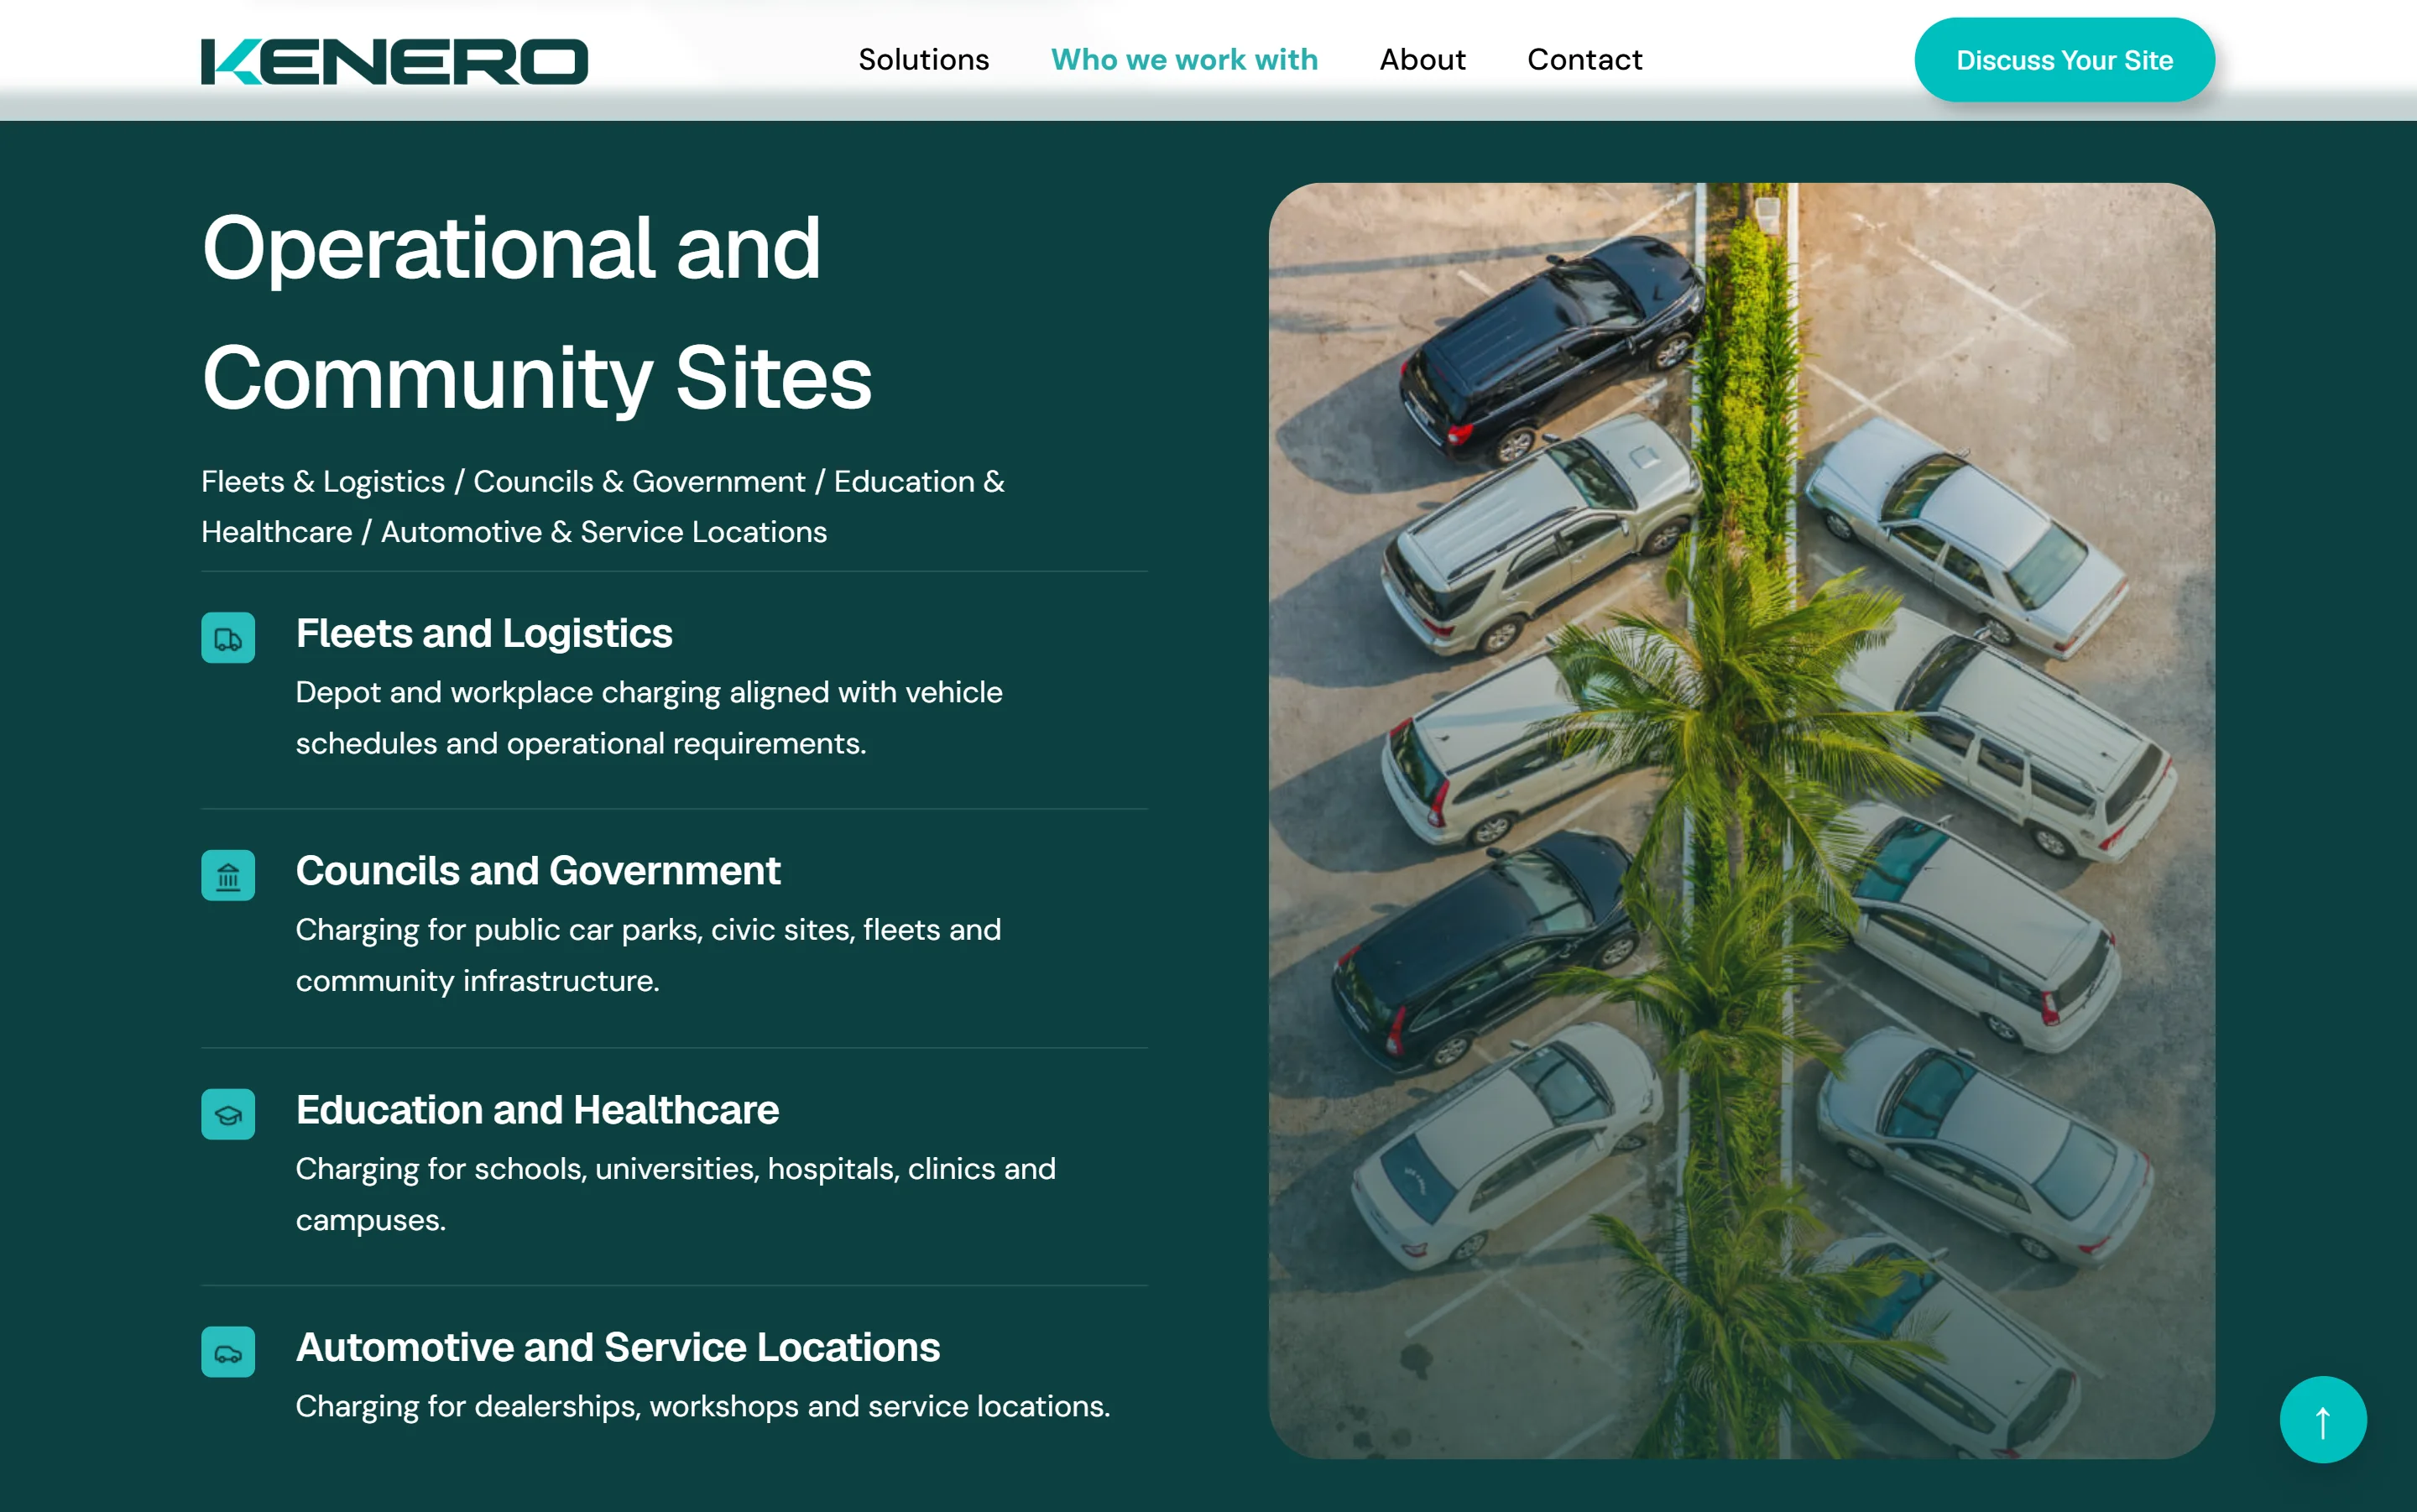Click the Discuss Your Site button
Image resolution: width=2417 pixels, height=1512 pixels.
coord(2064,60)
